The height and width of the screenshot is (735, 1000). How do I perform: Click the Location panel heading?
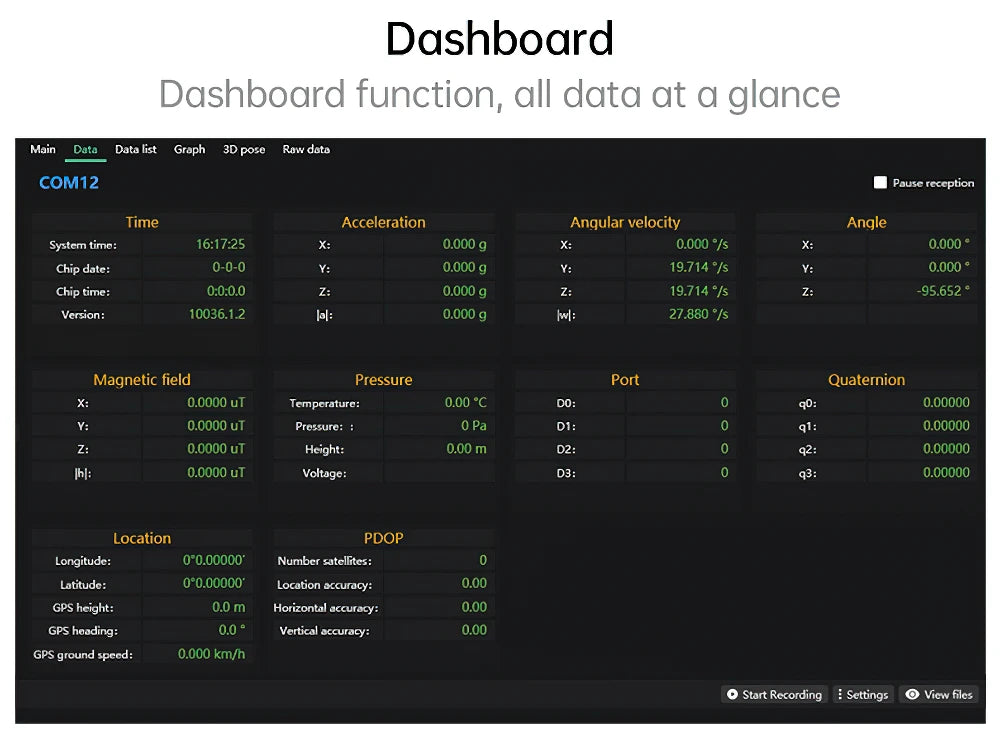coord(142,538)
